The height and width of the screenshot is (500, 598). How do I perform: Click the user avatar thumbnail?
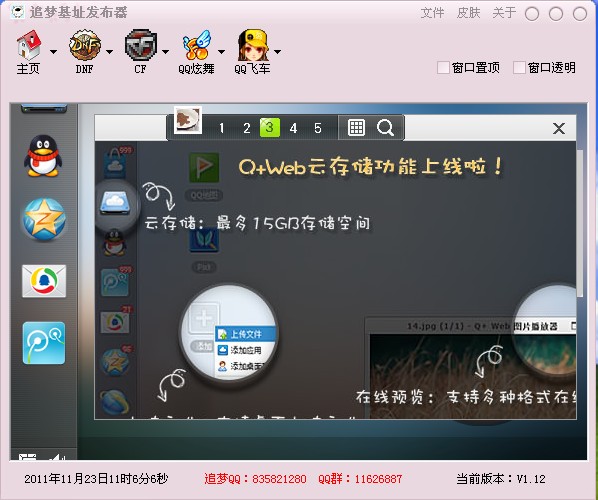[x=188, y=120]
